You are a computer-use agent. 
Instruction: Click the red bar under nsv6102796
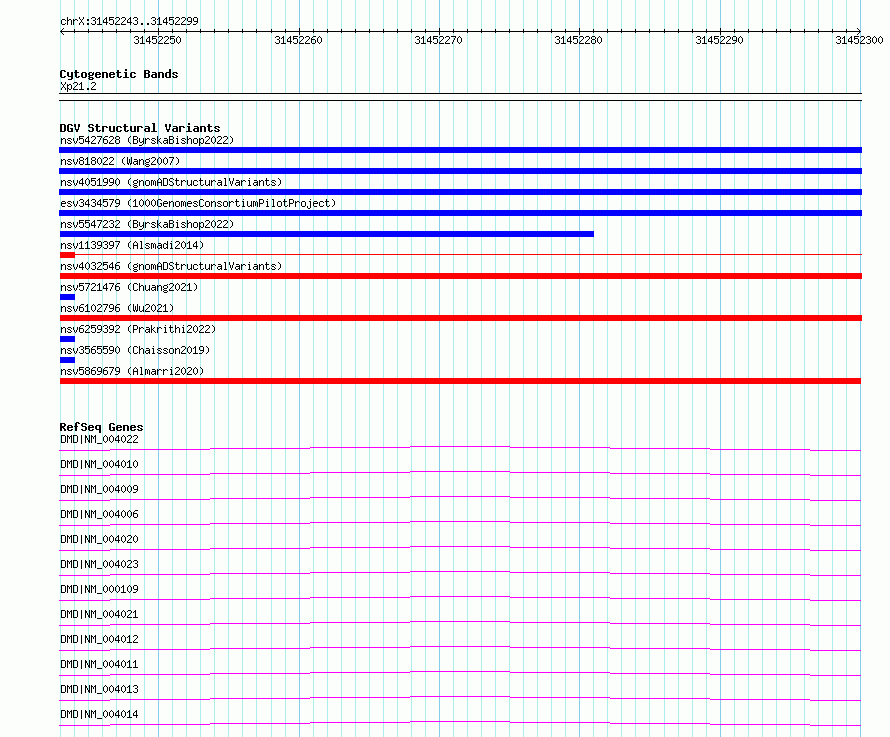tap(460, 318)
